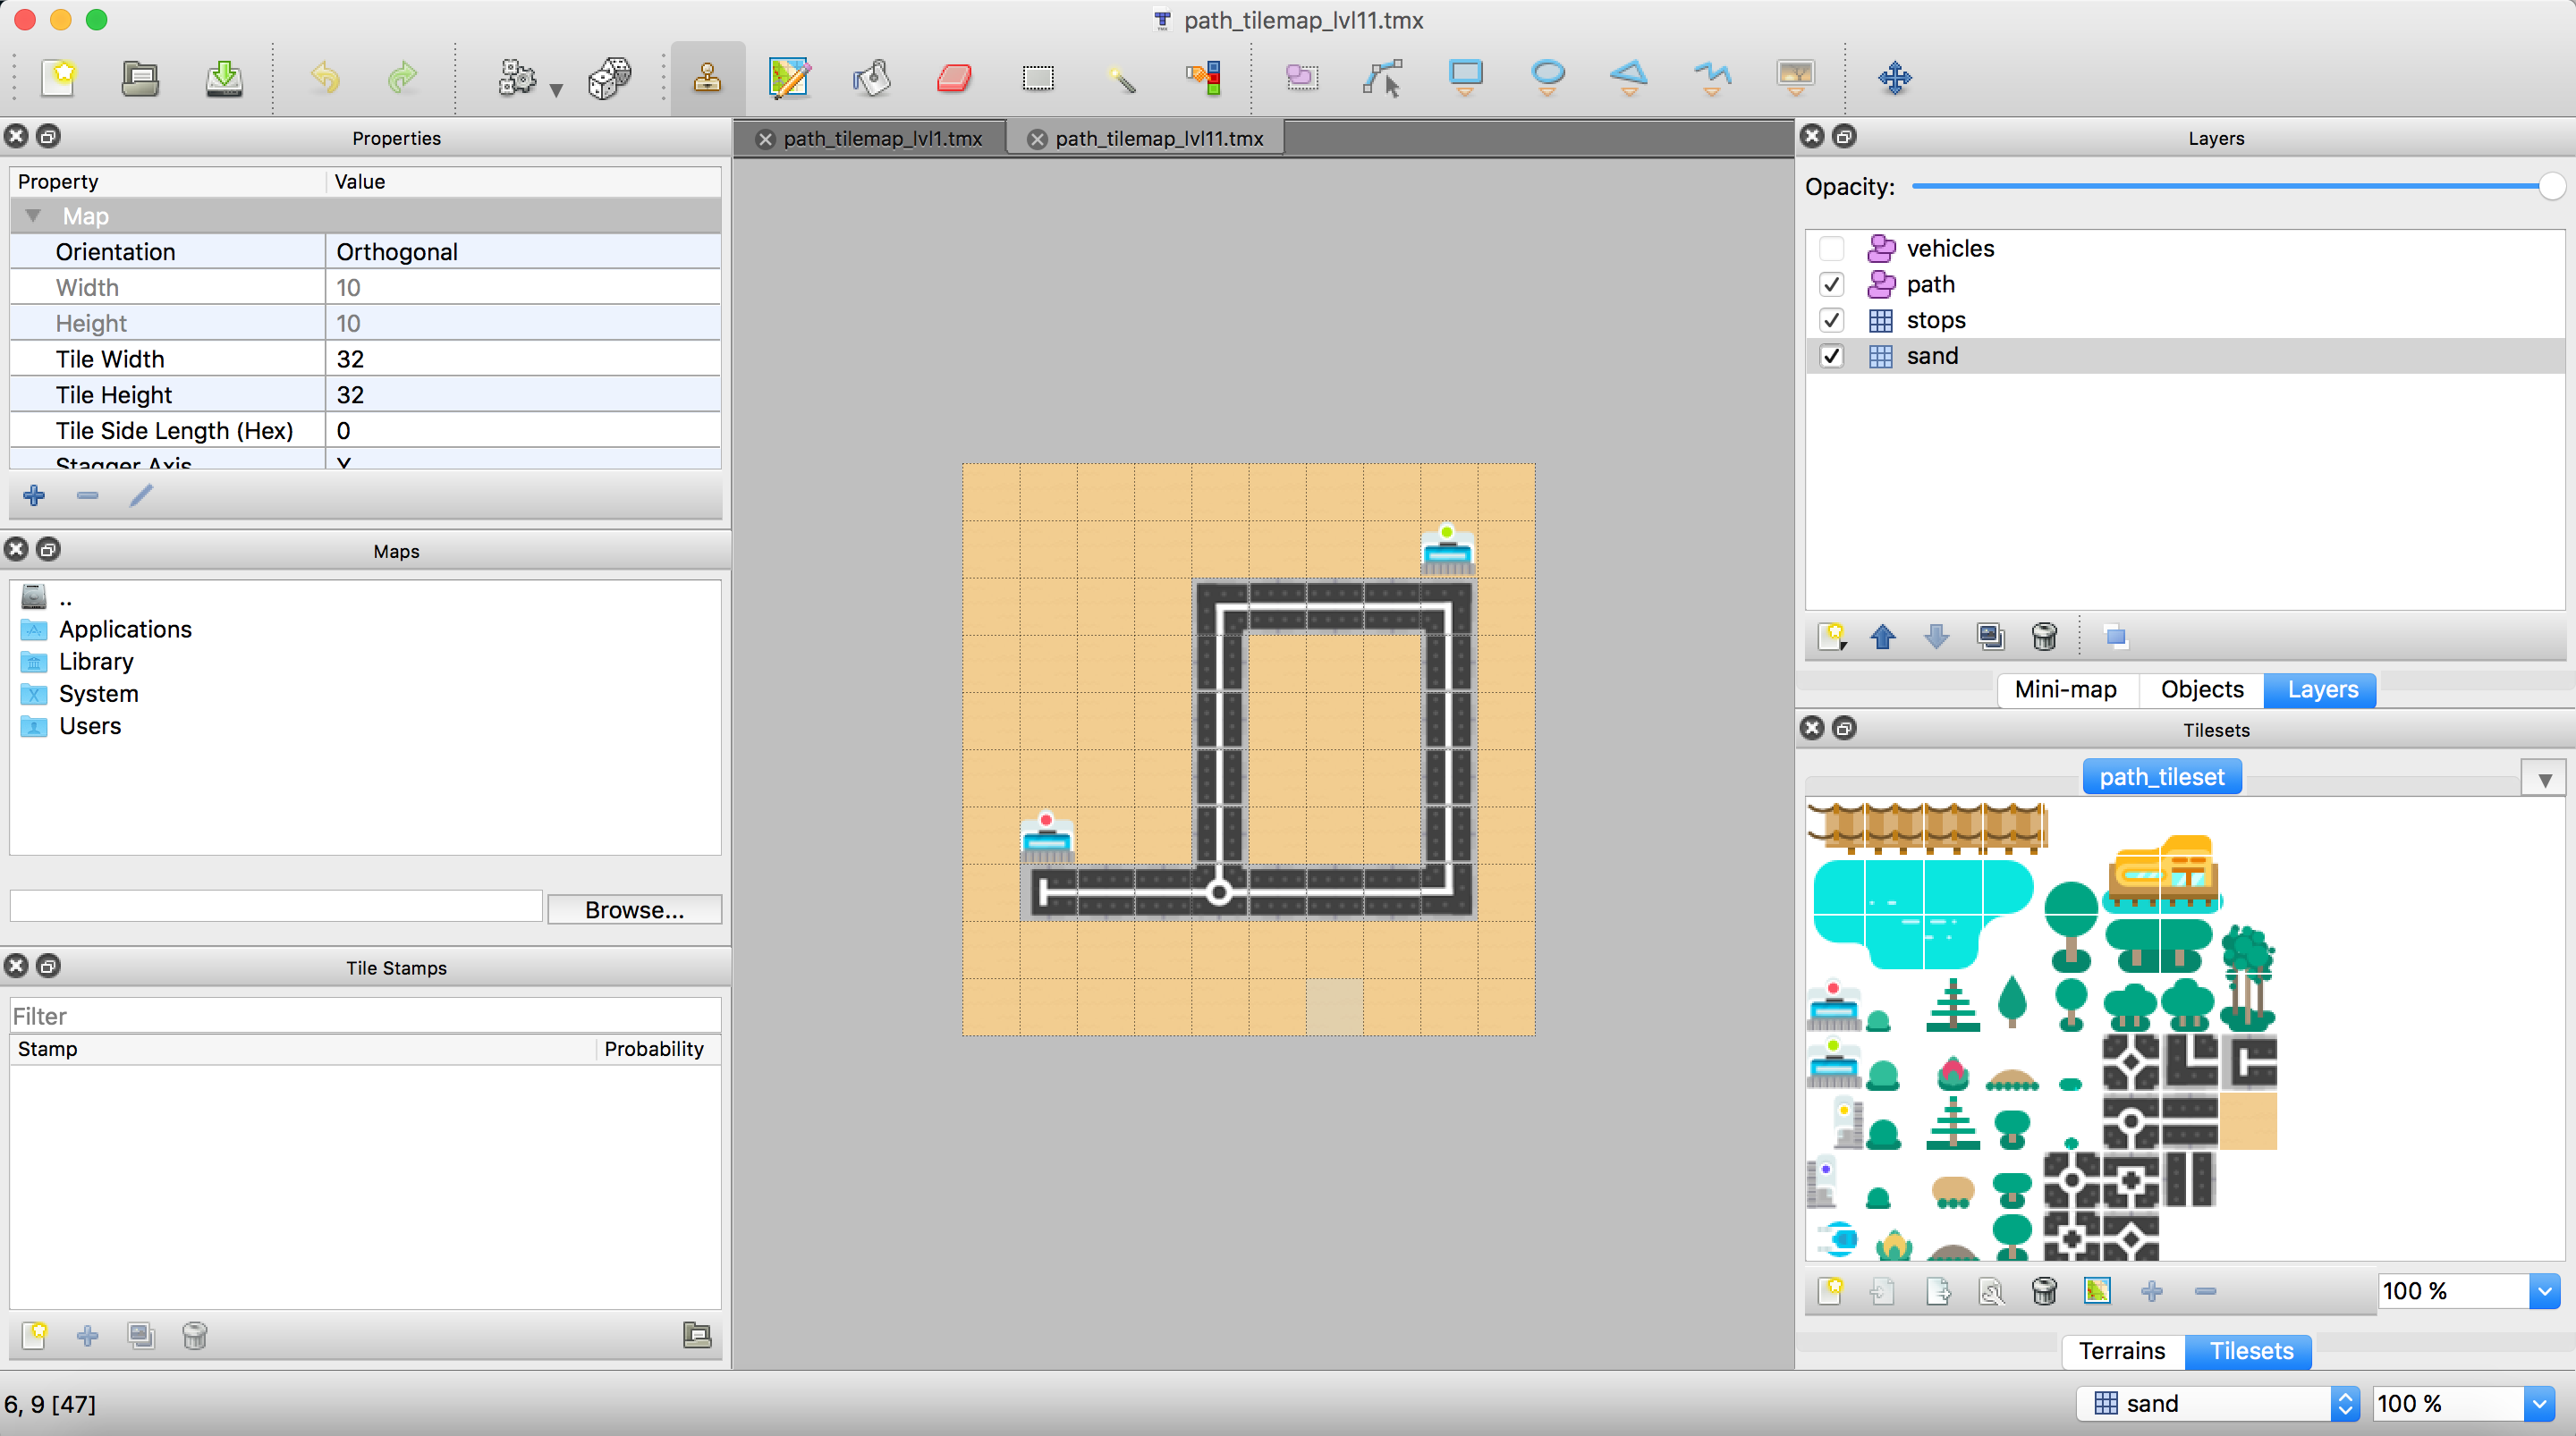The width and height of the screenshot is (2576, 1436).
Task: Select the Insert Rectangle tool
Action: (x=1466, y=77)
